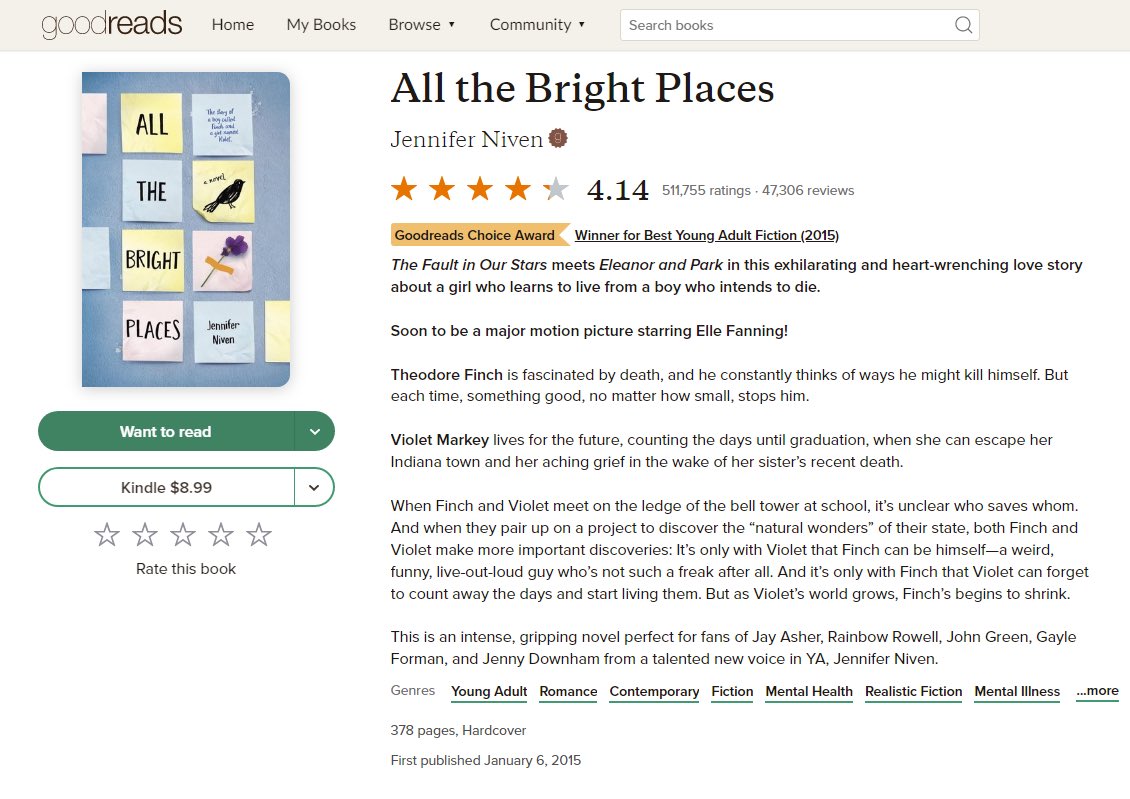This screenshot has width=1130, height=799.
Task: Expand the Kindle purchase options chevron
Action: click(314, 487)
